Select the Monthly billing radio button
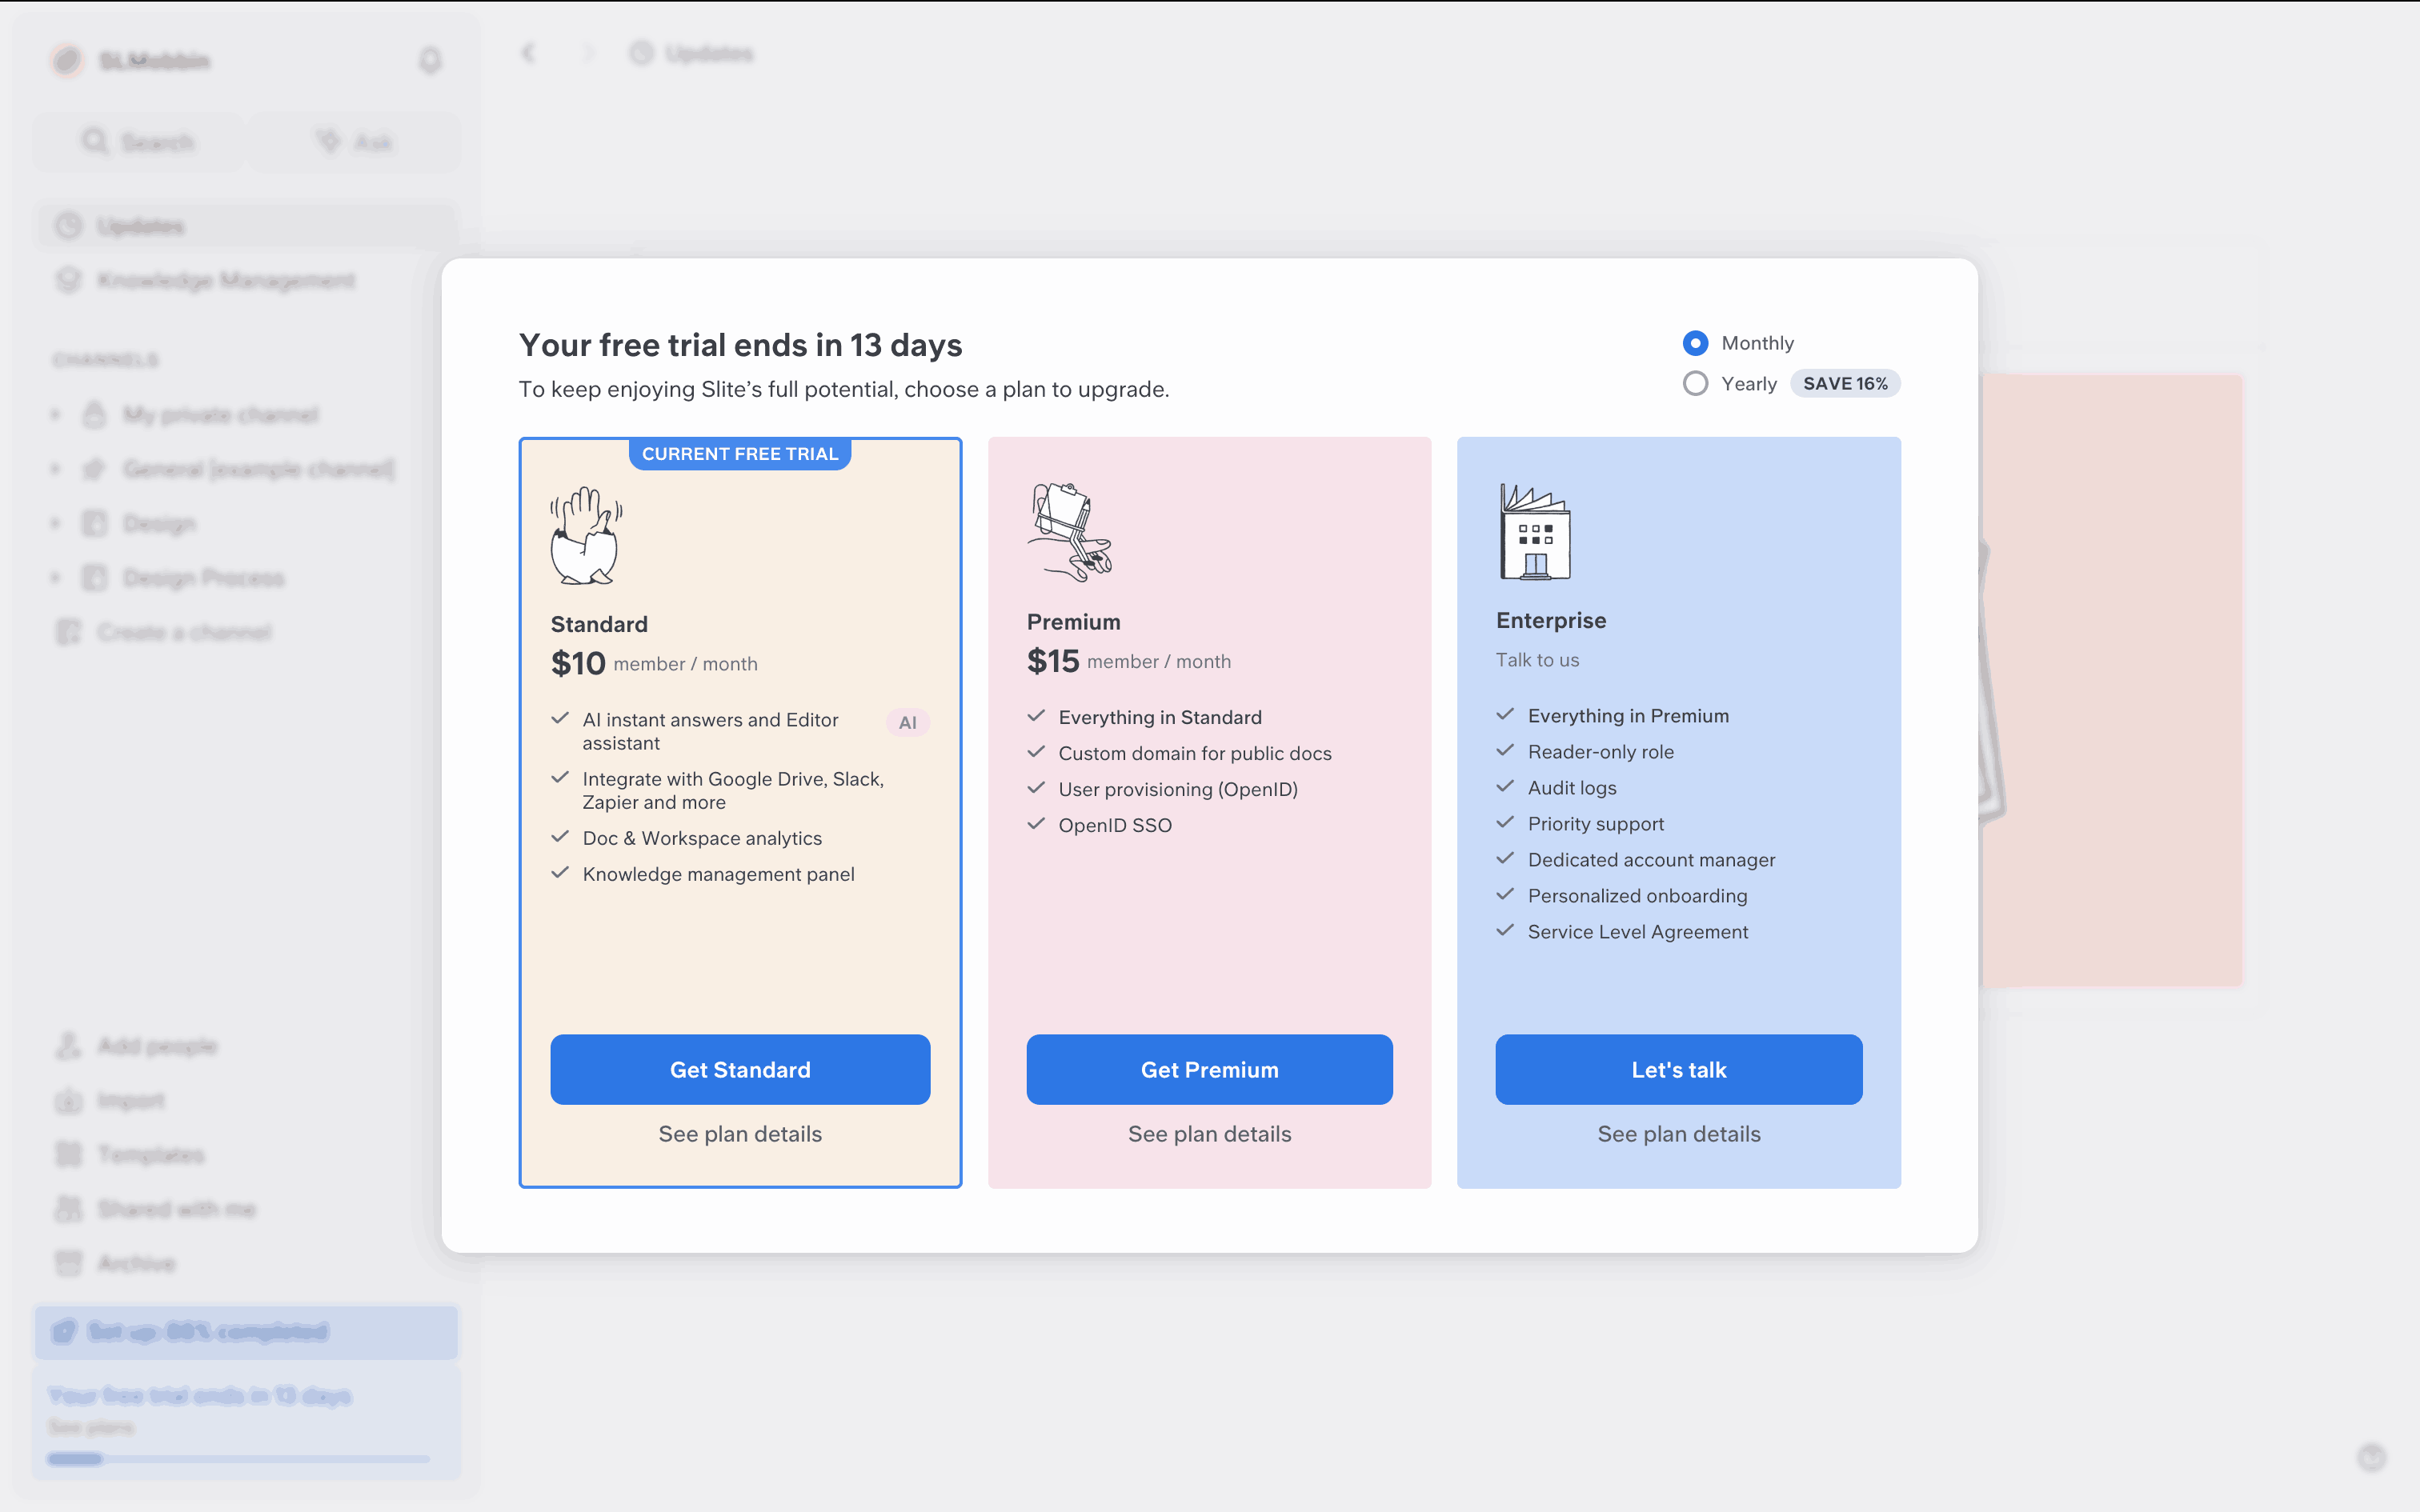2420x1512 pixels. 1695,343
